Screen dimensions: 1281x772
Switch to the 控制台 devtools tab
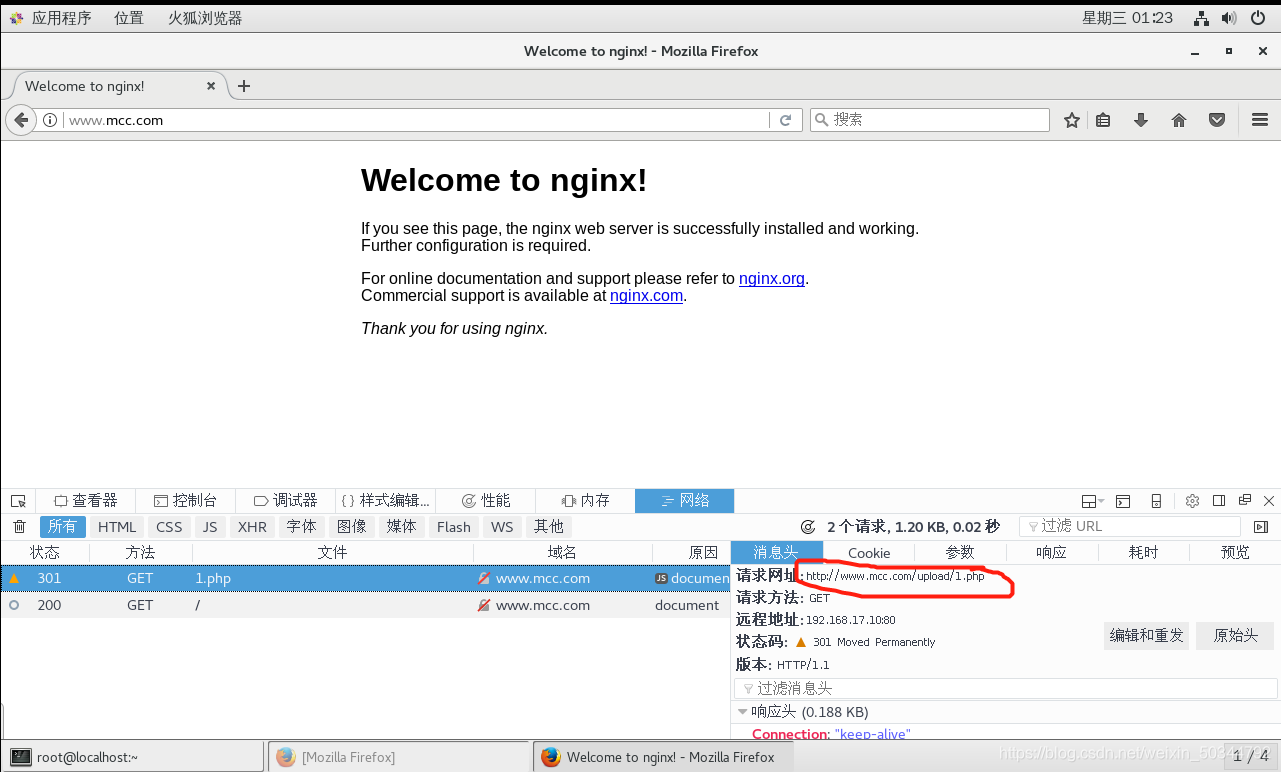pos(186,501)
